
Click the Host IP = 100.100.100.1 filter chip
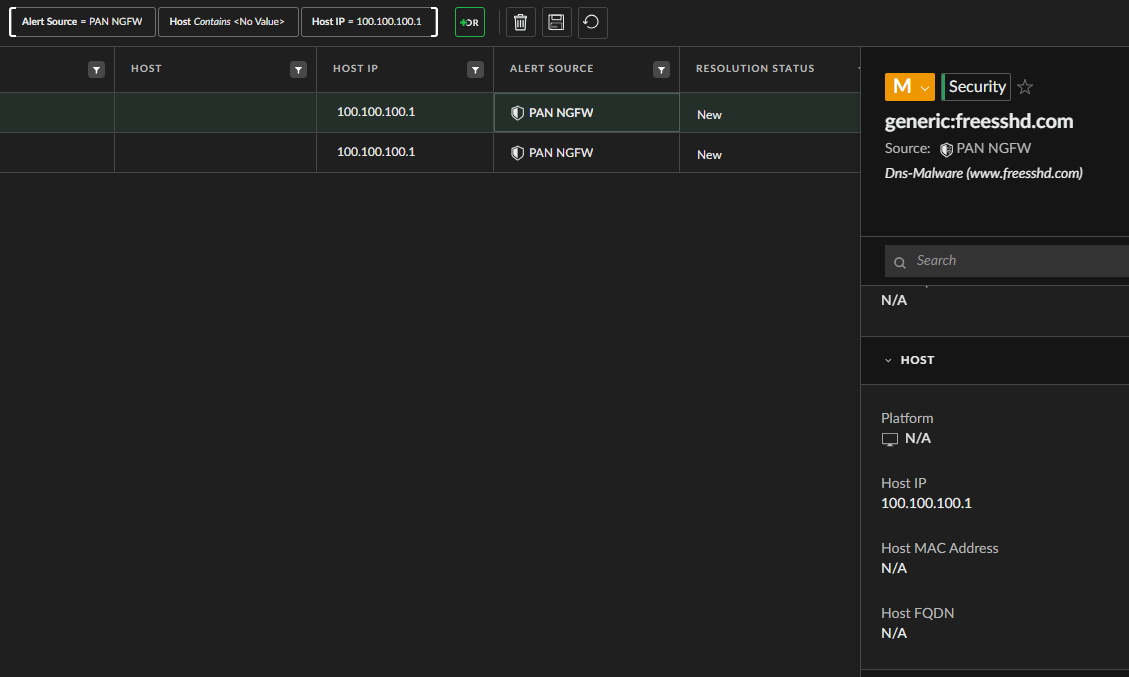click(367, 22)
